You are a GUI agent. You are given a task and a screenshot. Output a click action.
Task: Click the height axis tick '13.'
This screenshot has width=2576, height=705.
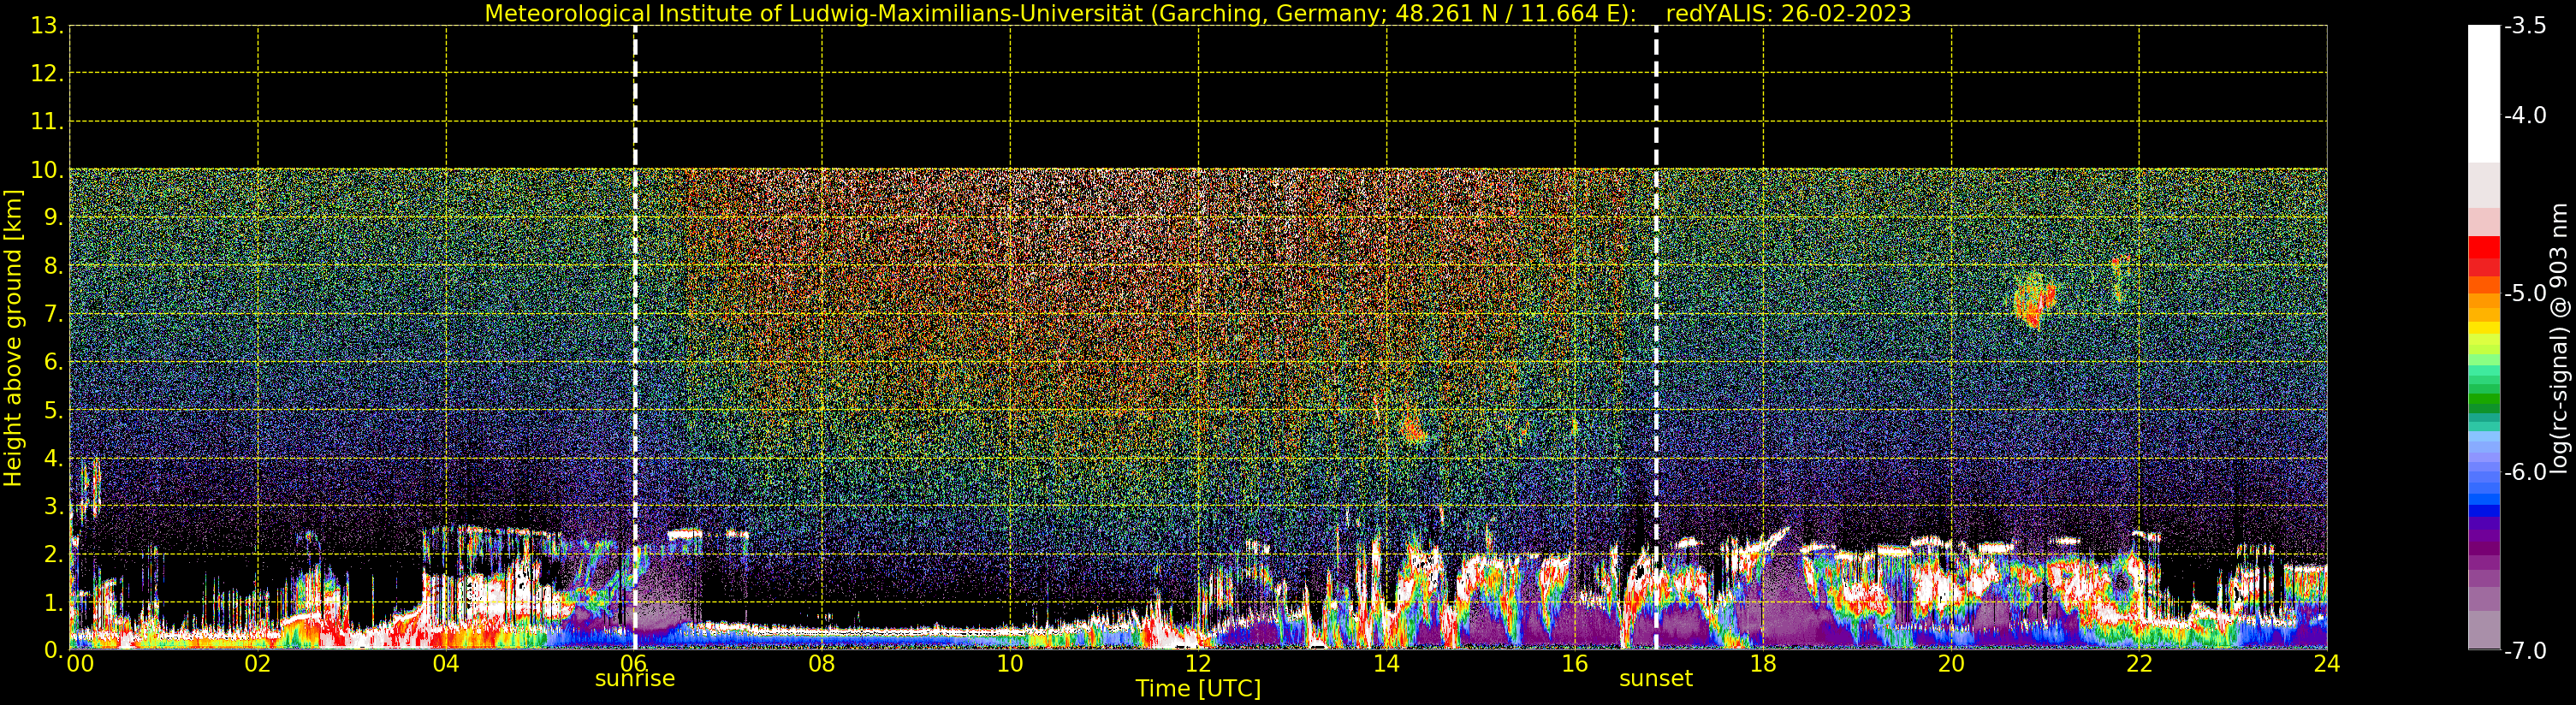click(47, 26)
